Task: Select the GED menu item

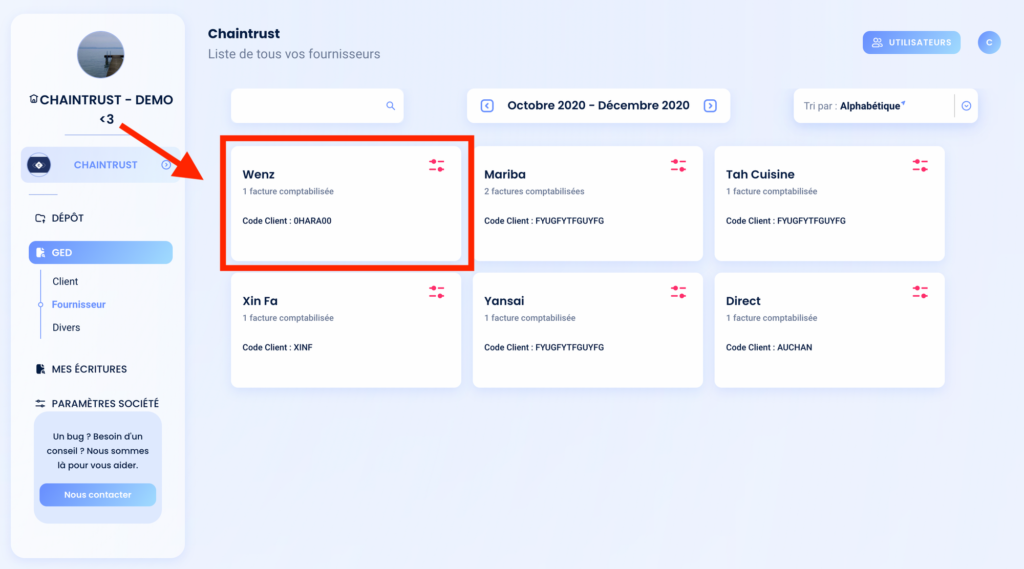Action: tap(101, 253)
